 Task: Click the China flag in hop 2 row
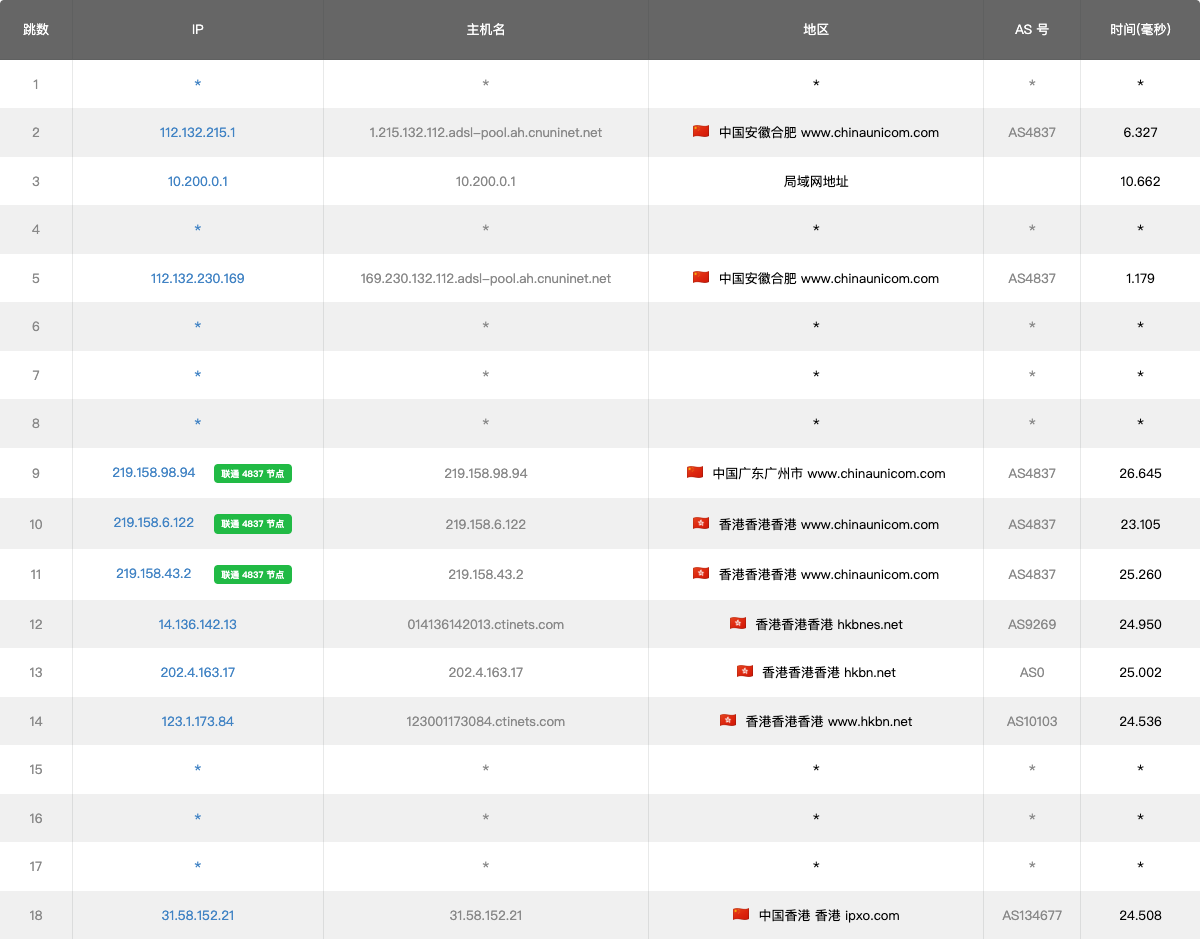coord(701,132)
